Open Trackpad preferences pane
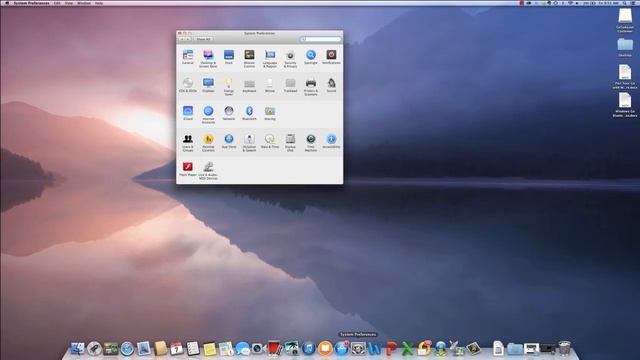 (290, 85)
